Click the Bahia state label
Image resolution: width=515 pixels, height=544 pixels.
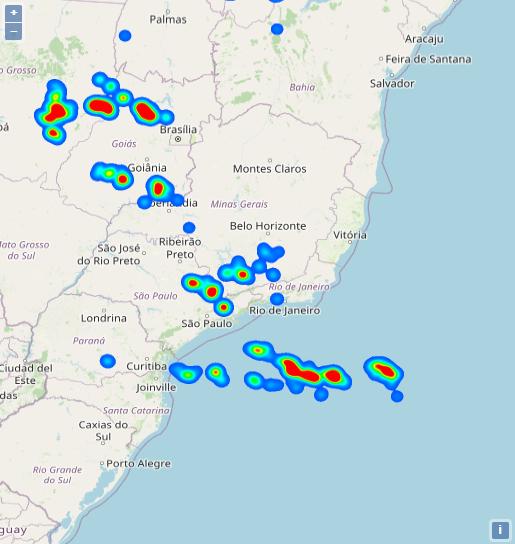(302, 87)
